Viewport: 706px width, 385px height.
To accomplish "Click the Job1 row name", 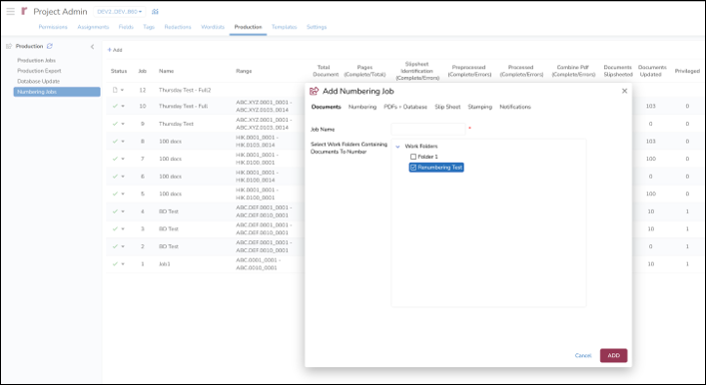I will pos(164,264).
